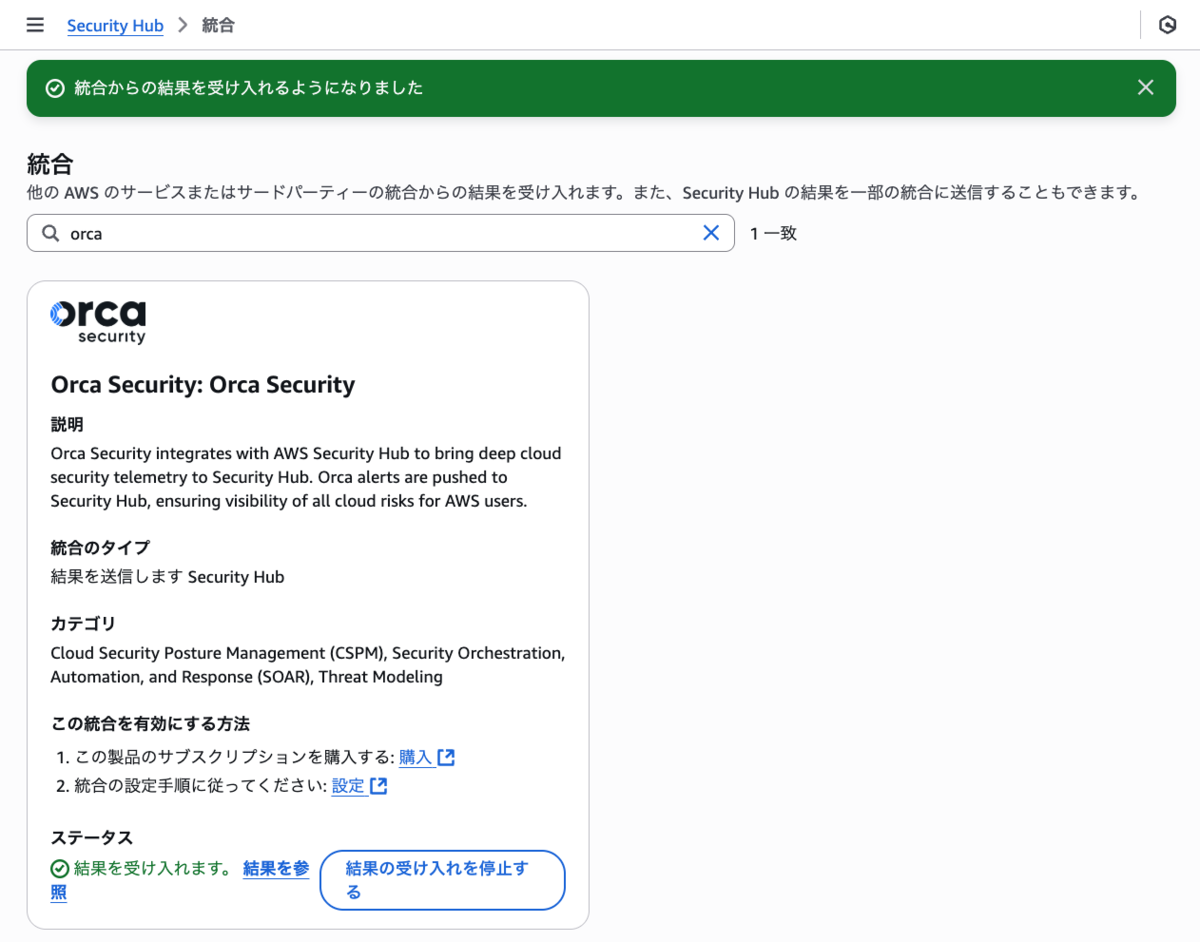Focus the integrations search field

380,233
